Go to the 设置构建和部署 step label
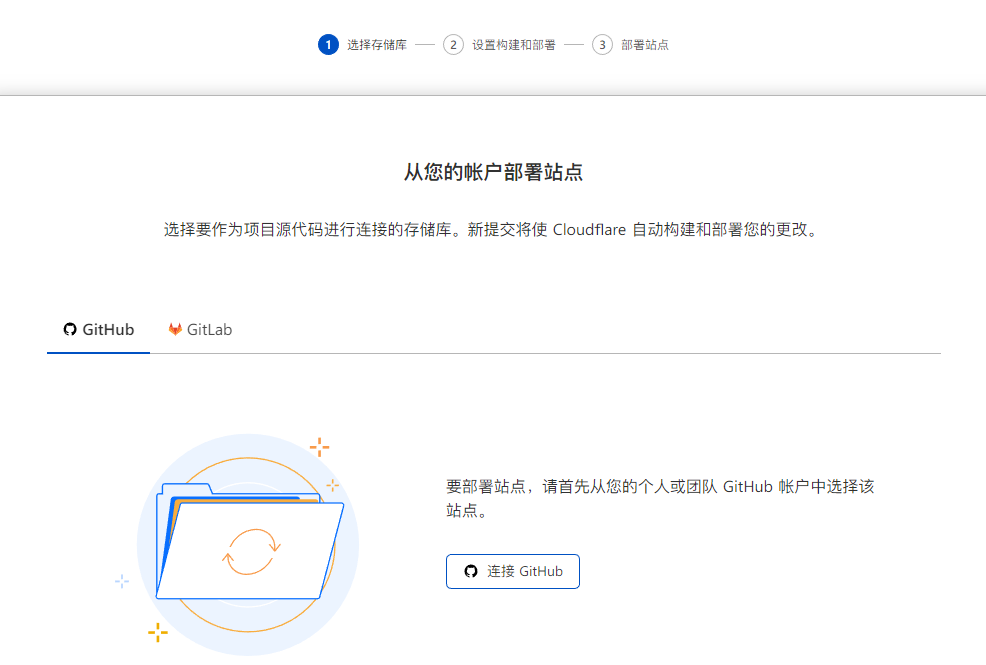This screenshot has width=986, height=665. coord(513,45)
